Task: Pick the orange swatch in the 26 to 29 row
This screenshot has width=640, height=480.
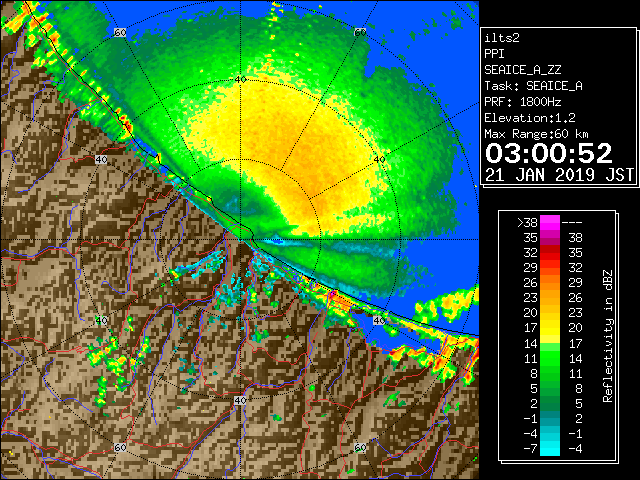Action: click(550, 282)
